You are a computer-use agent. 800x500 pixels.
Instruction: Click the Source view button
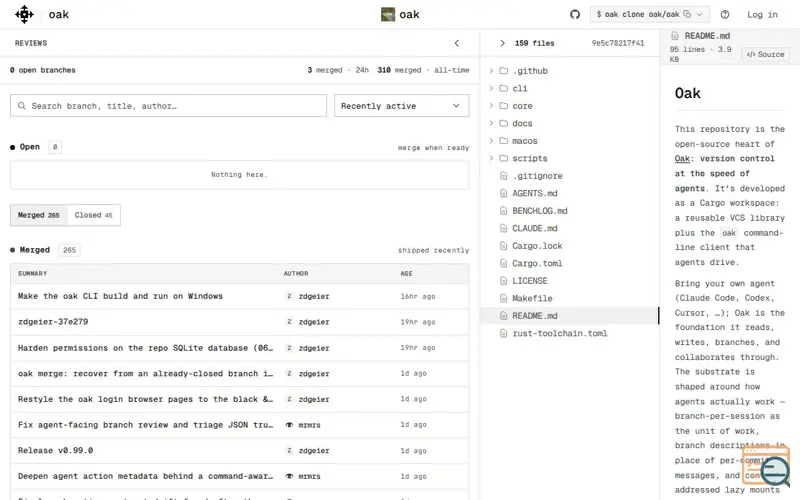765,54
